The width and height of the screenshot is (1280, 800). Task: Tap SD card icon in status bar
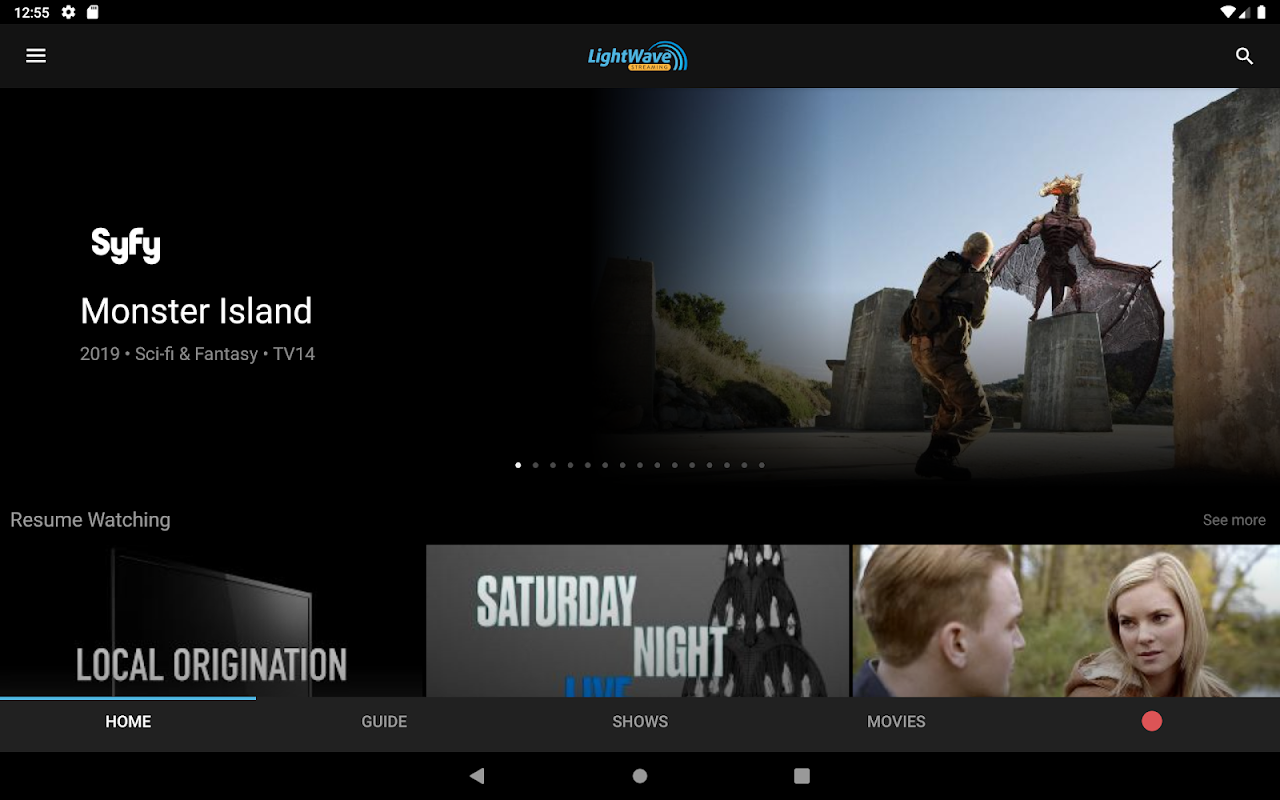click(x=93, y=12)
